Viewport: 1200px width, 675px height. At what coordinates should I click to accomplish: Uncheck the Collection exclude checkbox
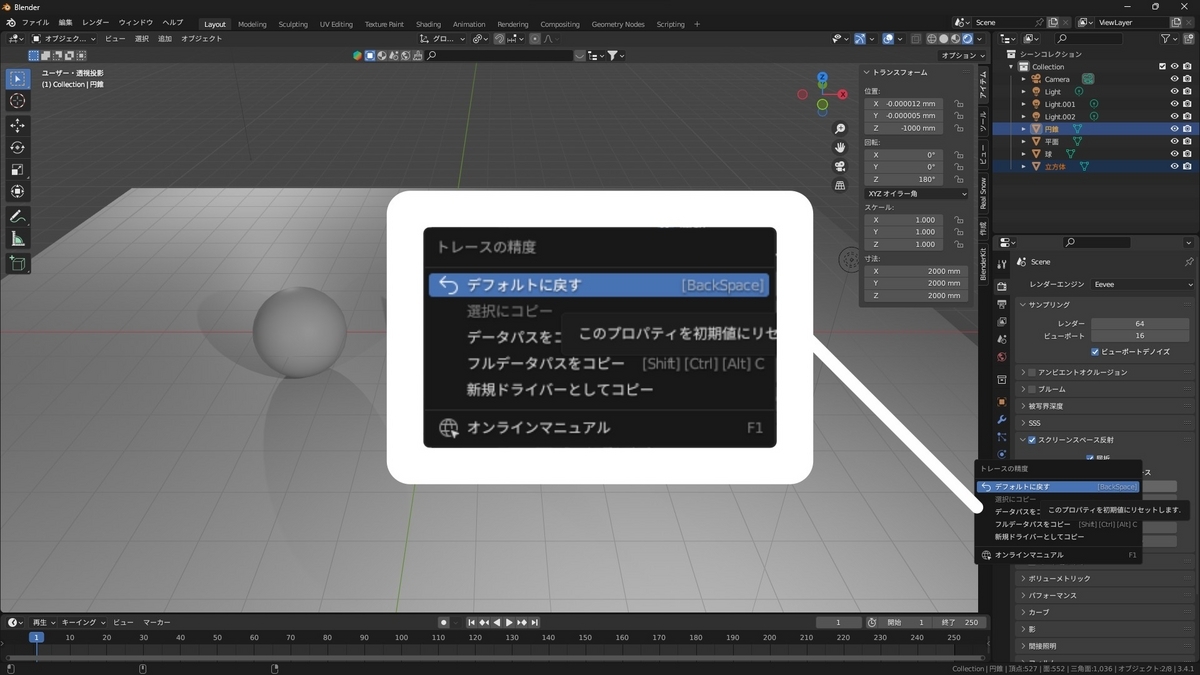(x=1162, y=67)
